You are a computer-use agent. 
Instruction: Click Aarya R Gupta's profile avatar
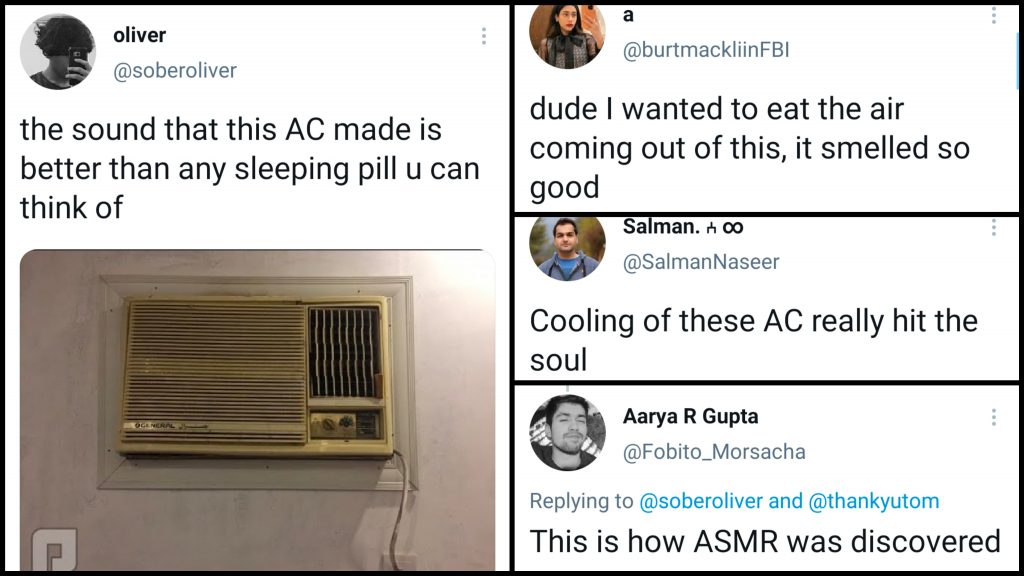567,433
